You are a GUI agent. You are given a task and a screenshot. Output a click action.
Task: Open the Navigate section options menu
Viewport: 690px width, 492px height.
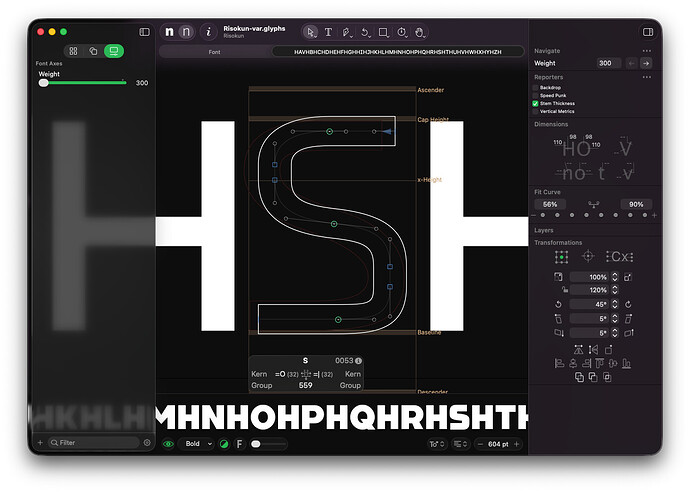click(646, 51)
